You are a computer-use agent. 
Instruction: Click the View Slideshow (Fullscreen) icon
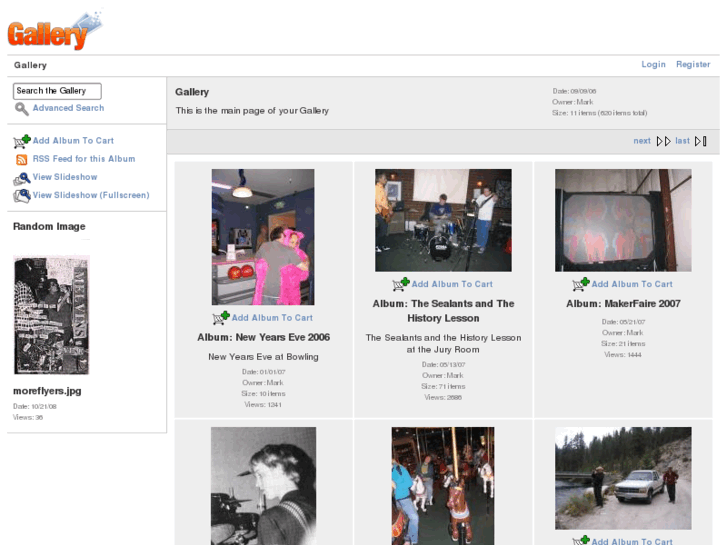point(21,196)
